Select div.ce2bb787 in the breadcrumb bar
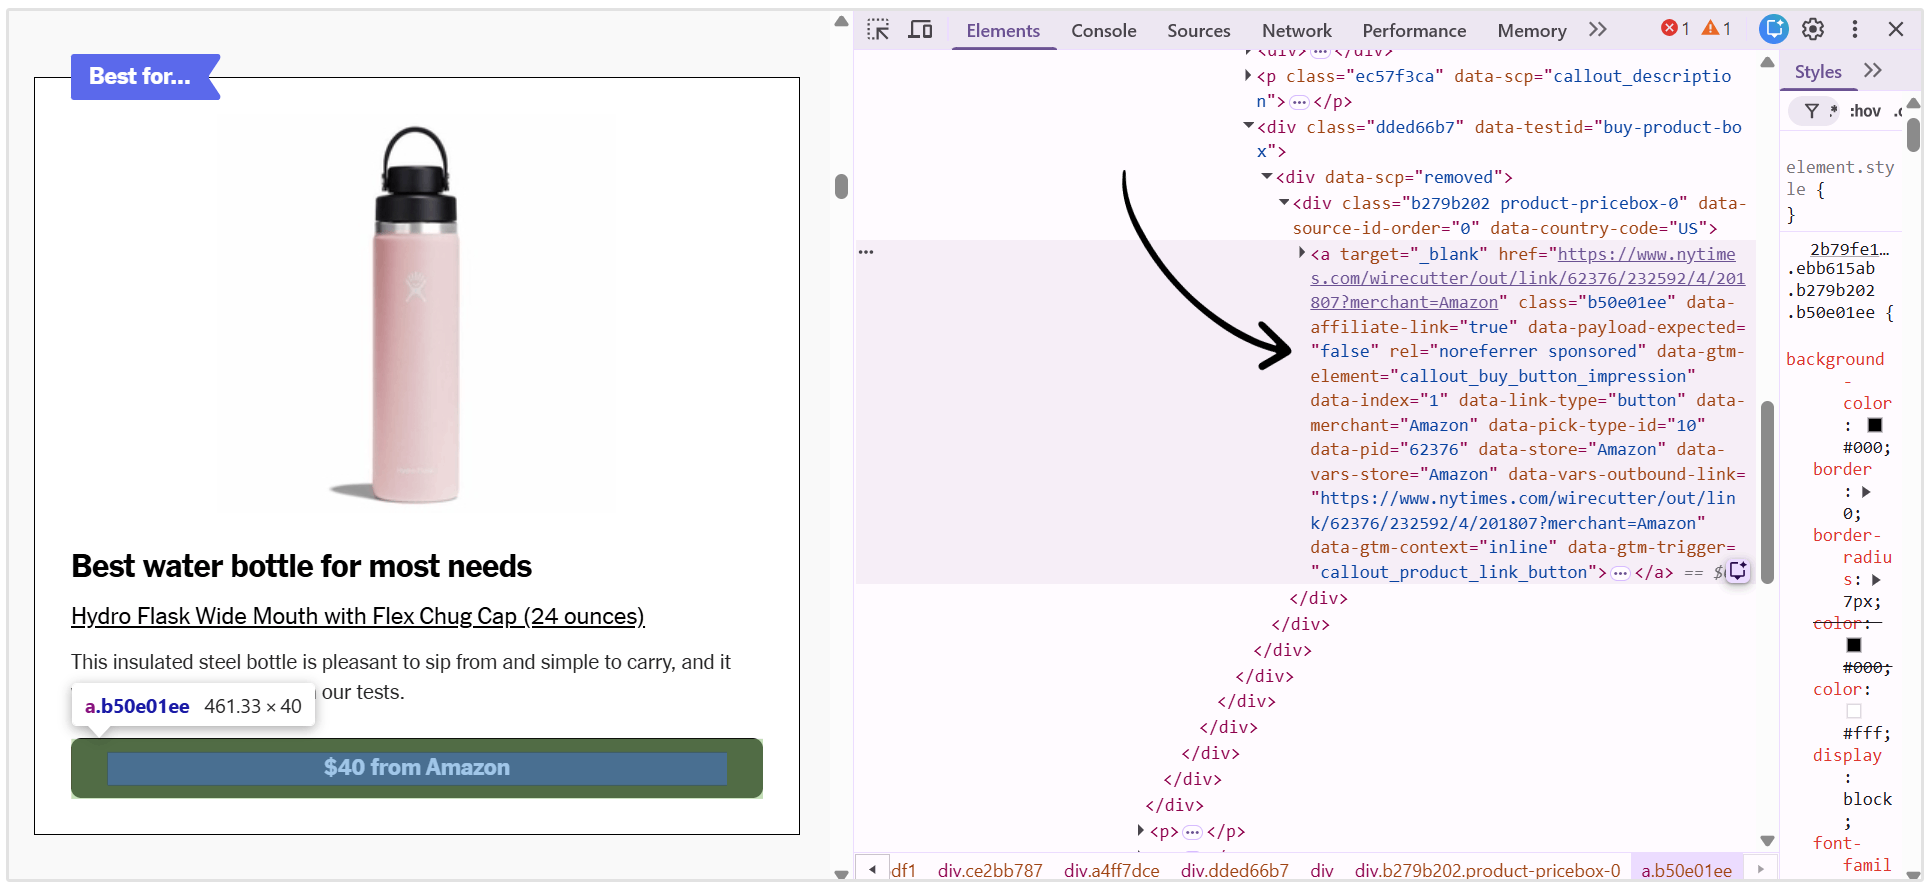Screen dimensions: 1930x890 pos(990,870)
